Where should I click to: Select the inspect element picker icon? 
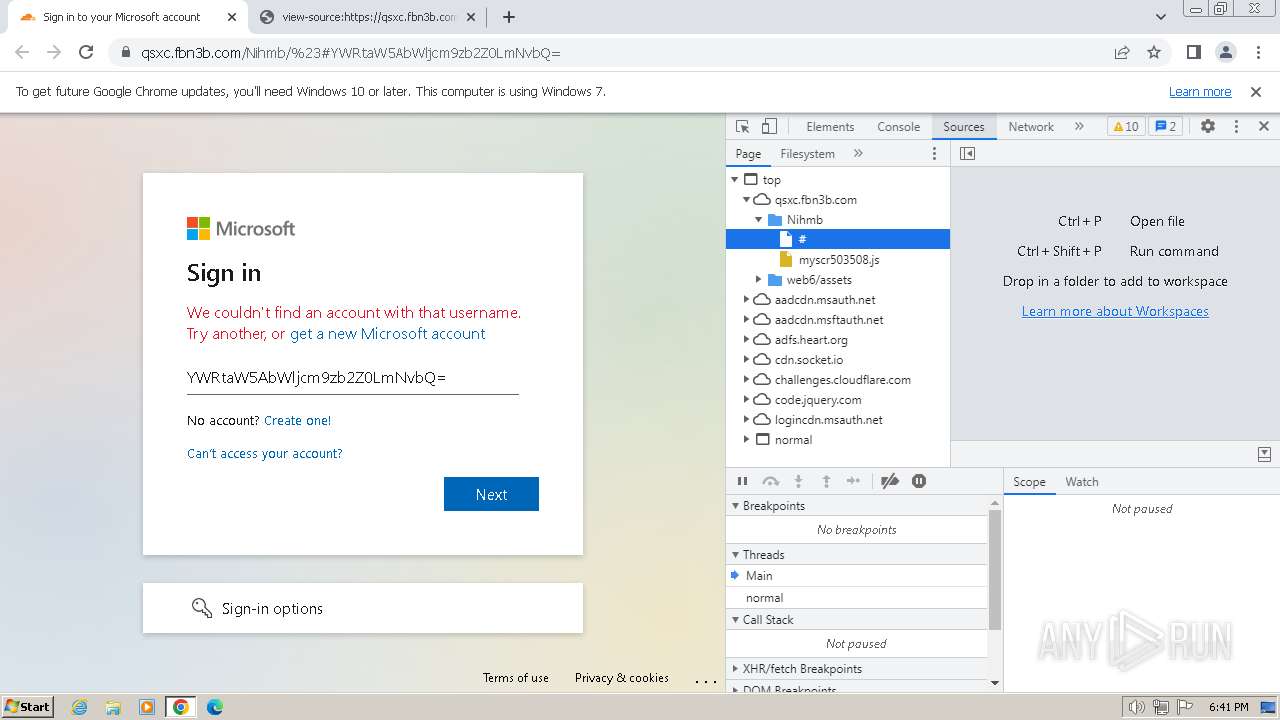742,127
